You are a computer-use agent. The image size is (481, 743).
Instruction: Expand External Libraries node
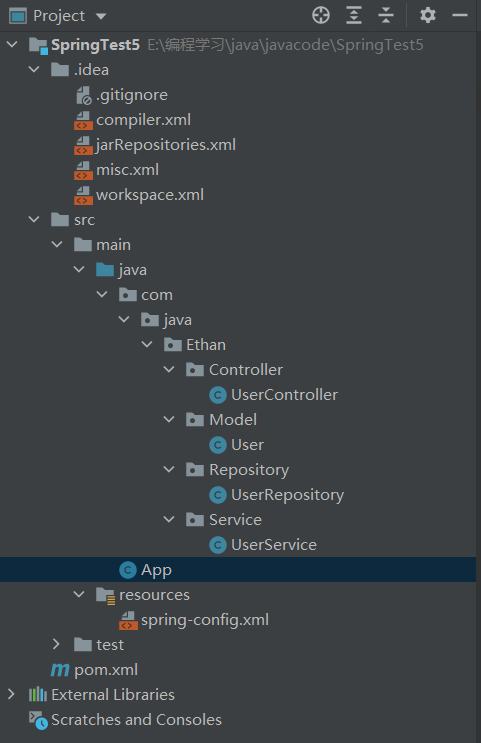11,694
